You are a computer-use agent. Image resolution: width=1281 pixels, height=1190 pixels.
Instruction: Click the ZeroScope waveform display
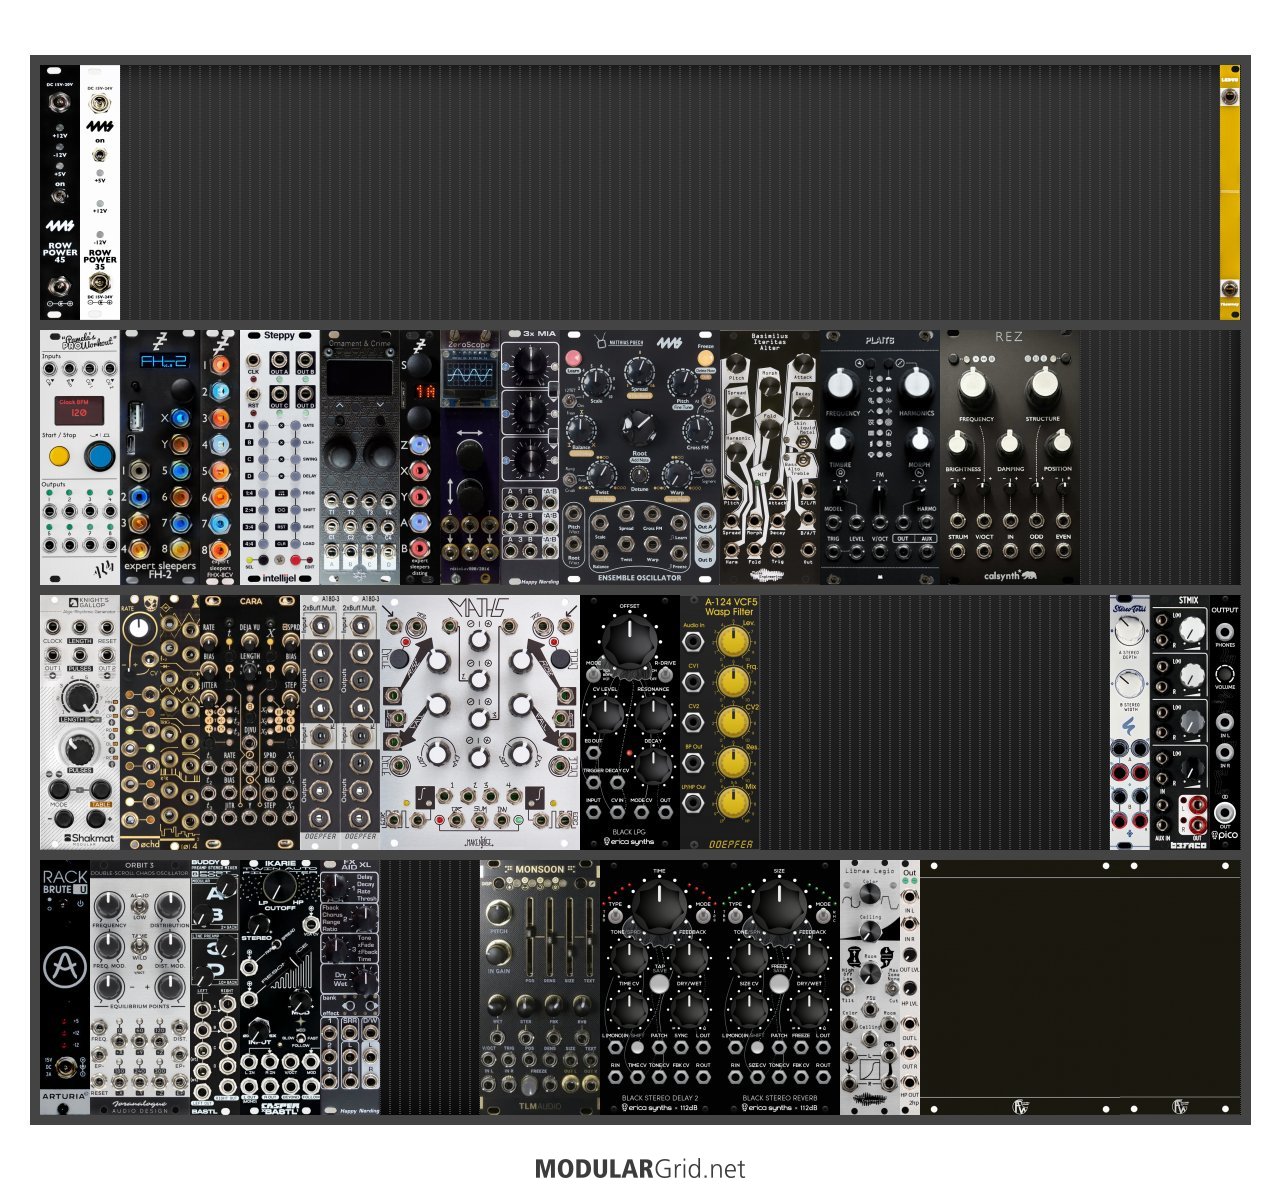(x=469, y=376)
